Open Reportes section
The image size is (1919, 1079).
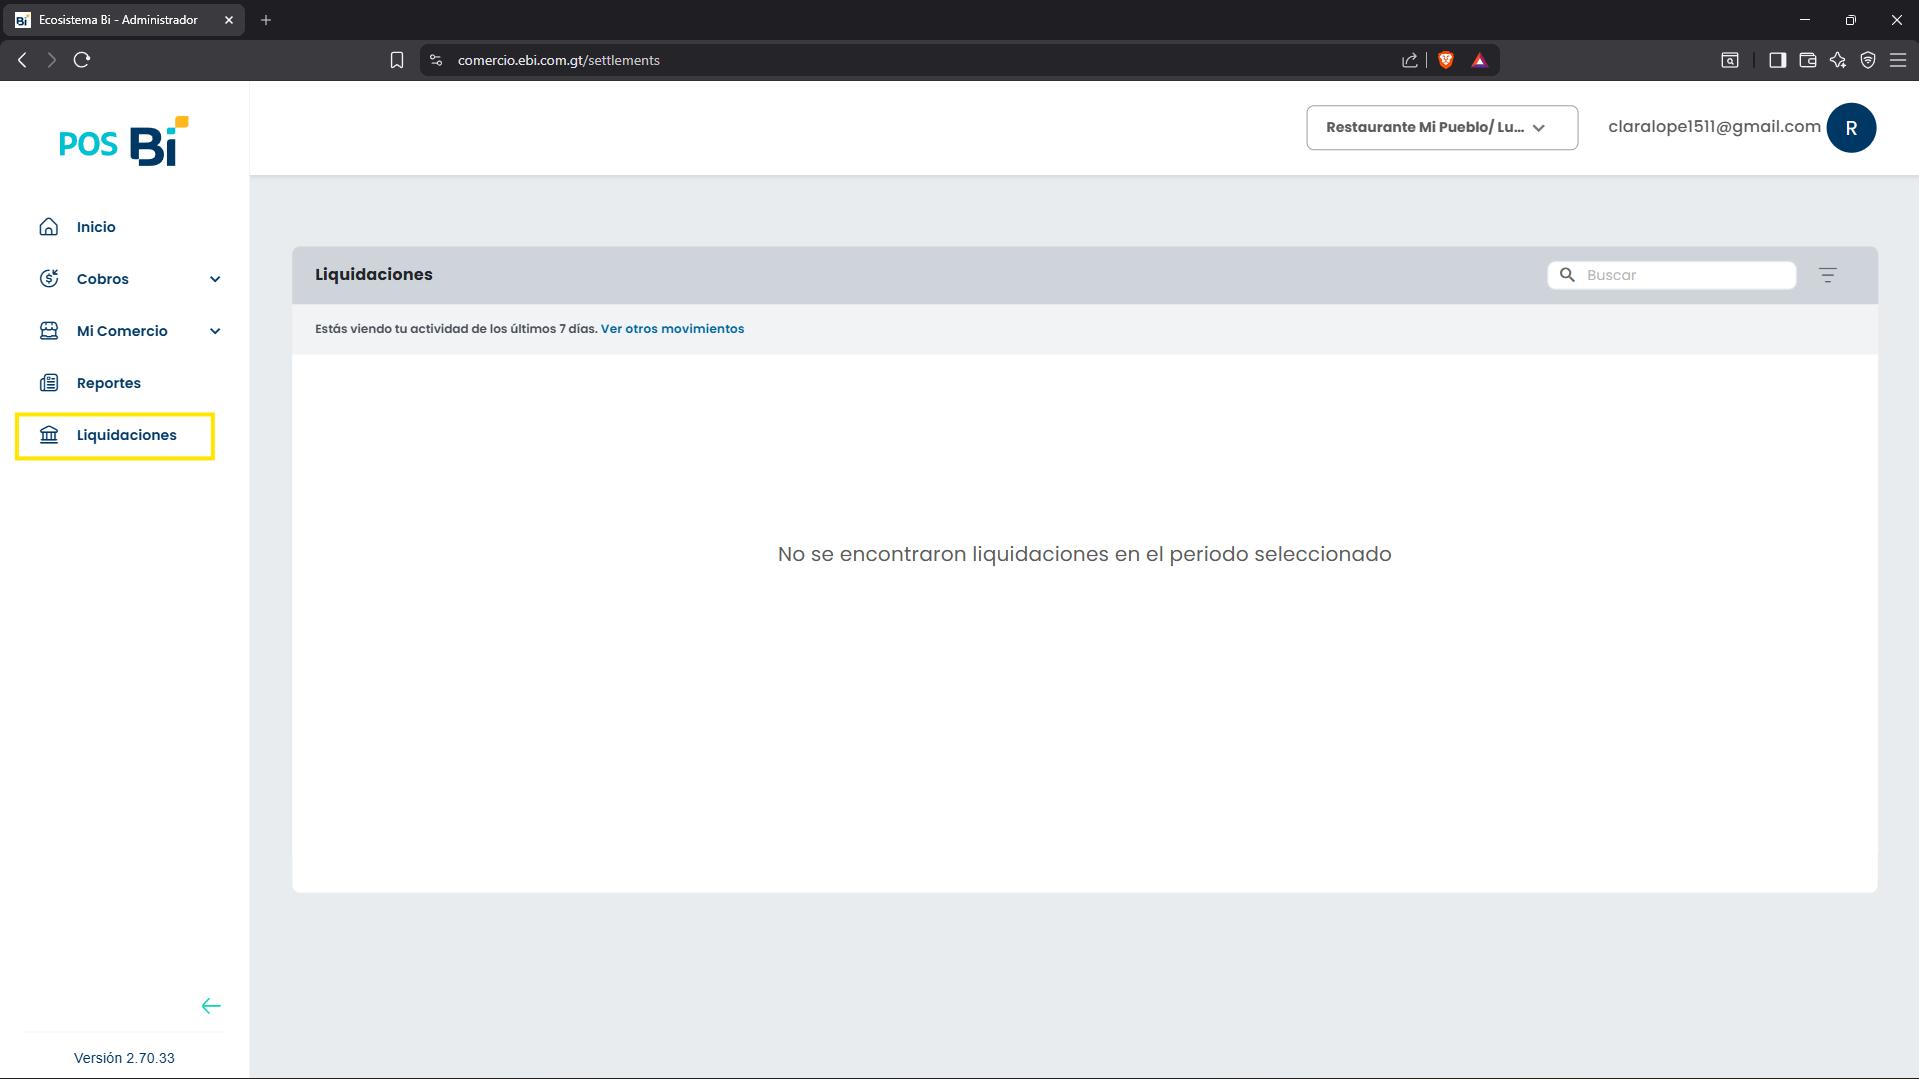(x=109, y=383)
